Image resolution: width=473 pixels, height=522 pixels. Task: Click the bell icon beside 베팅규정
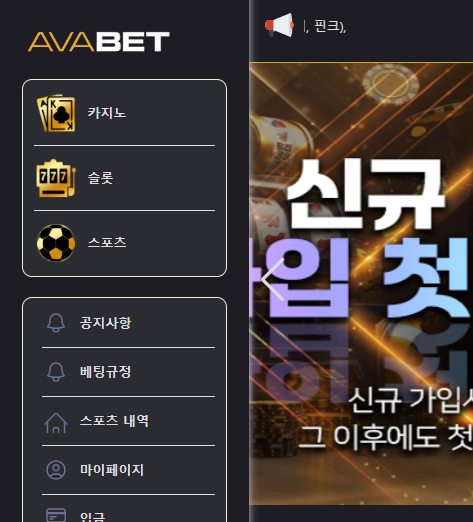click(56, 372)
